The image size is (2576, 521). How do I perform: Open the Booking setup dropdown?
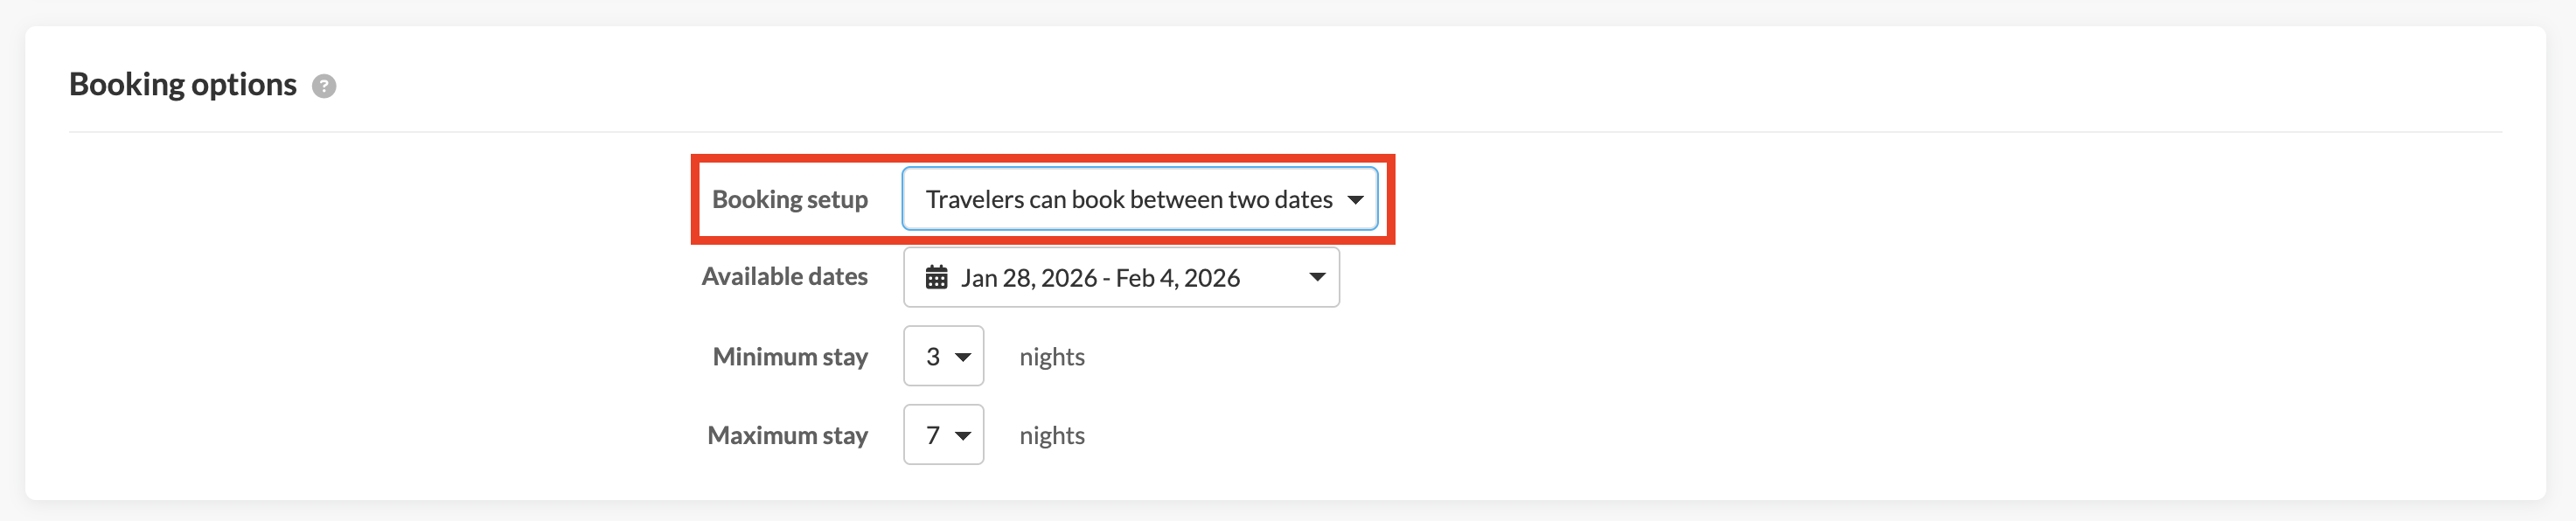(x=1138, y=199)
